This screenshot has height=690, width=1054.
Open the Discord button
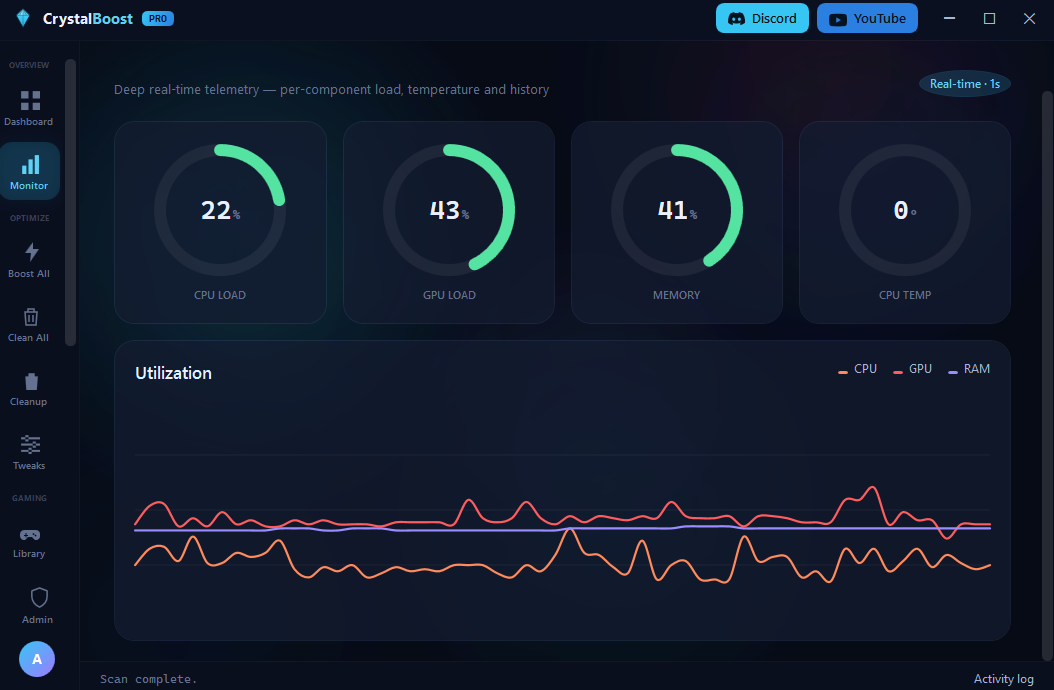pos(762,18)
